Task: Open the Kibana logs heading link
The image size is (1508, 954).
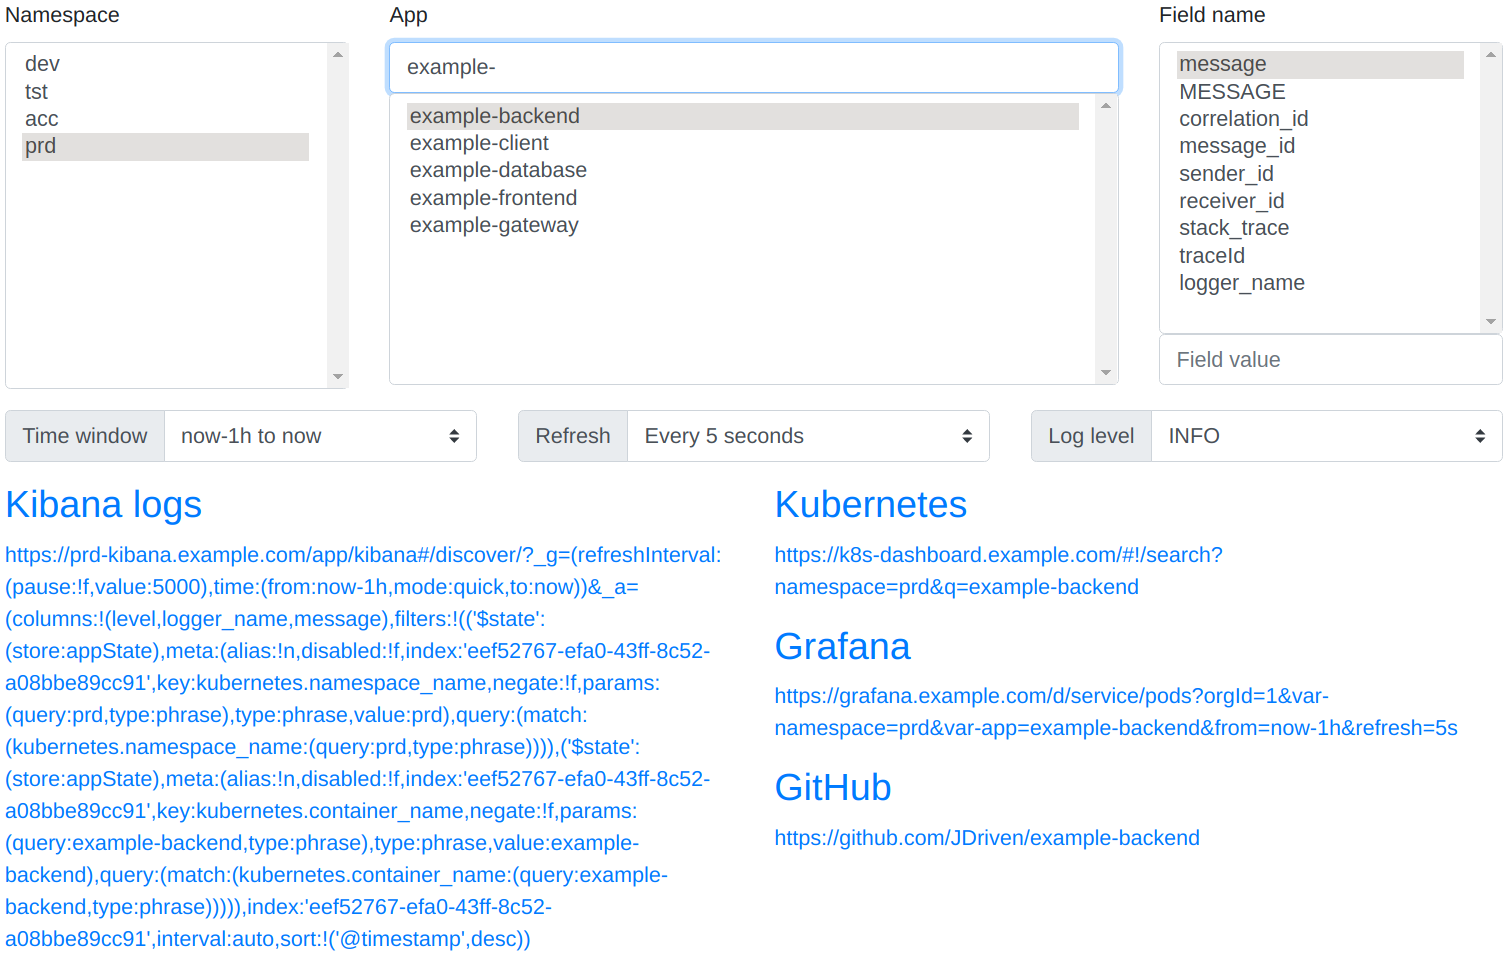Action: pyautogui.click(x=104, y=505)
